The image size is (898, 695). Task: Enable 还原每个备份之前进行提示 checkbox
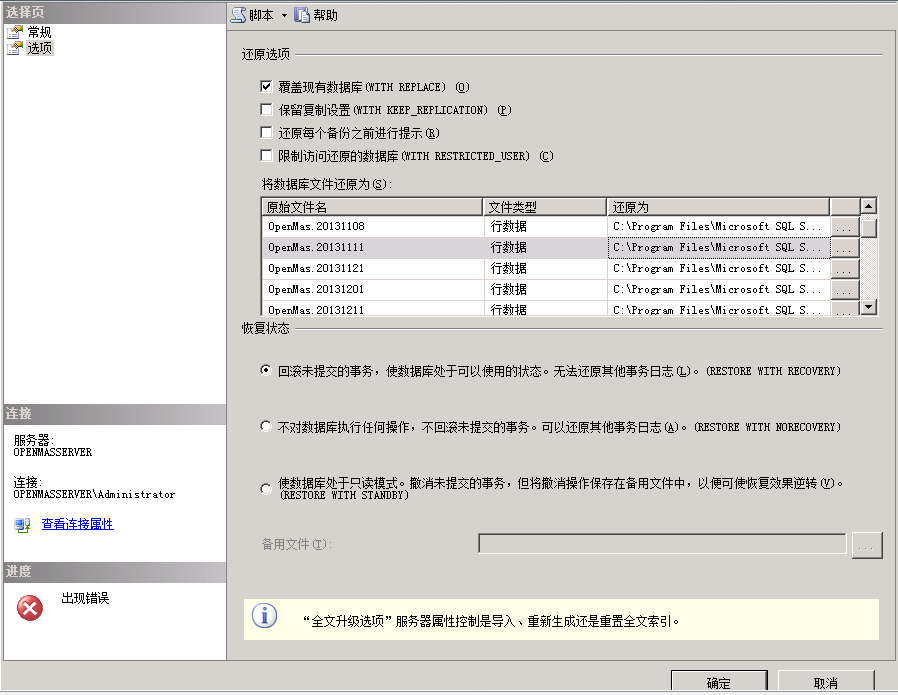pos(266,133)
